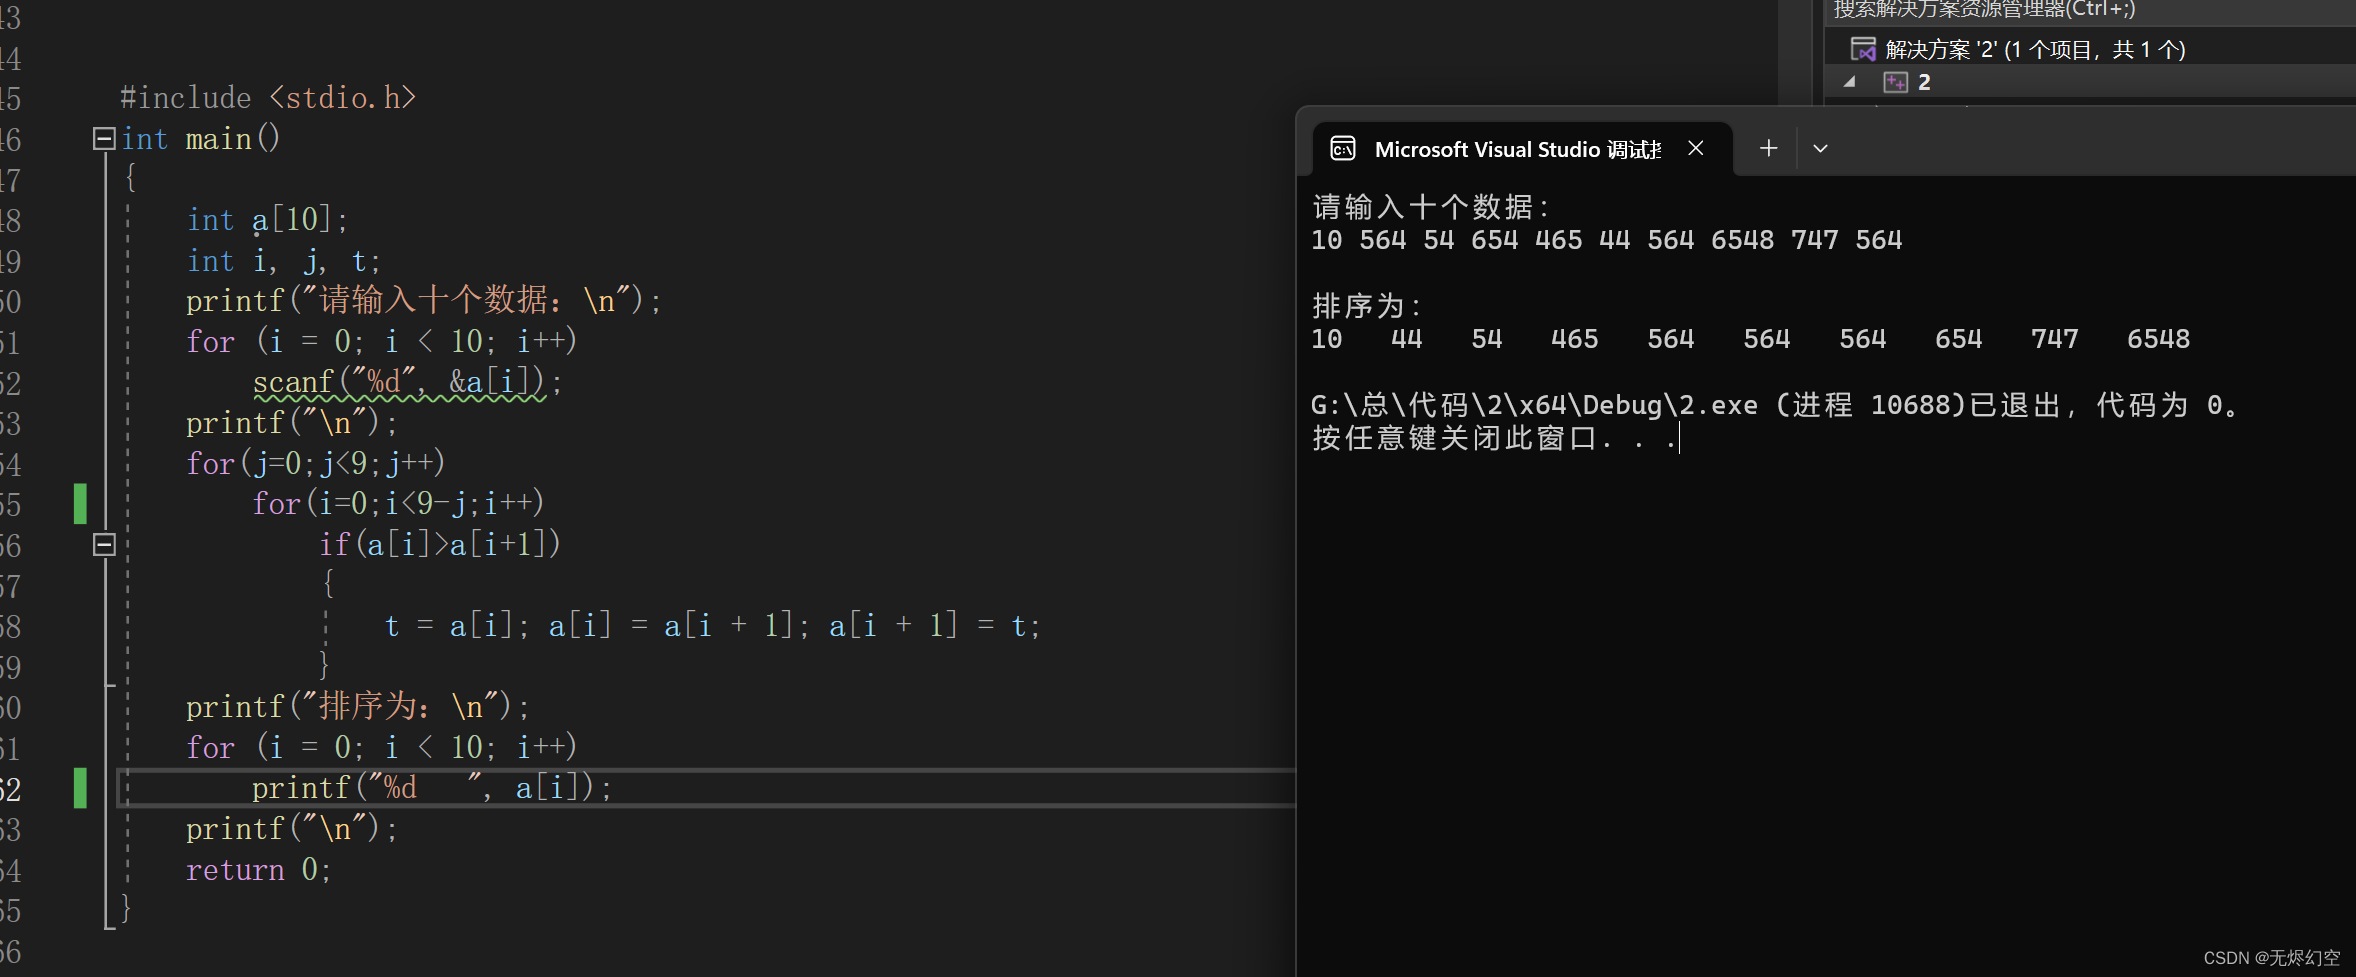Click the console icon on terminal tab

pyautogui.click(x=1343, y=149)
